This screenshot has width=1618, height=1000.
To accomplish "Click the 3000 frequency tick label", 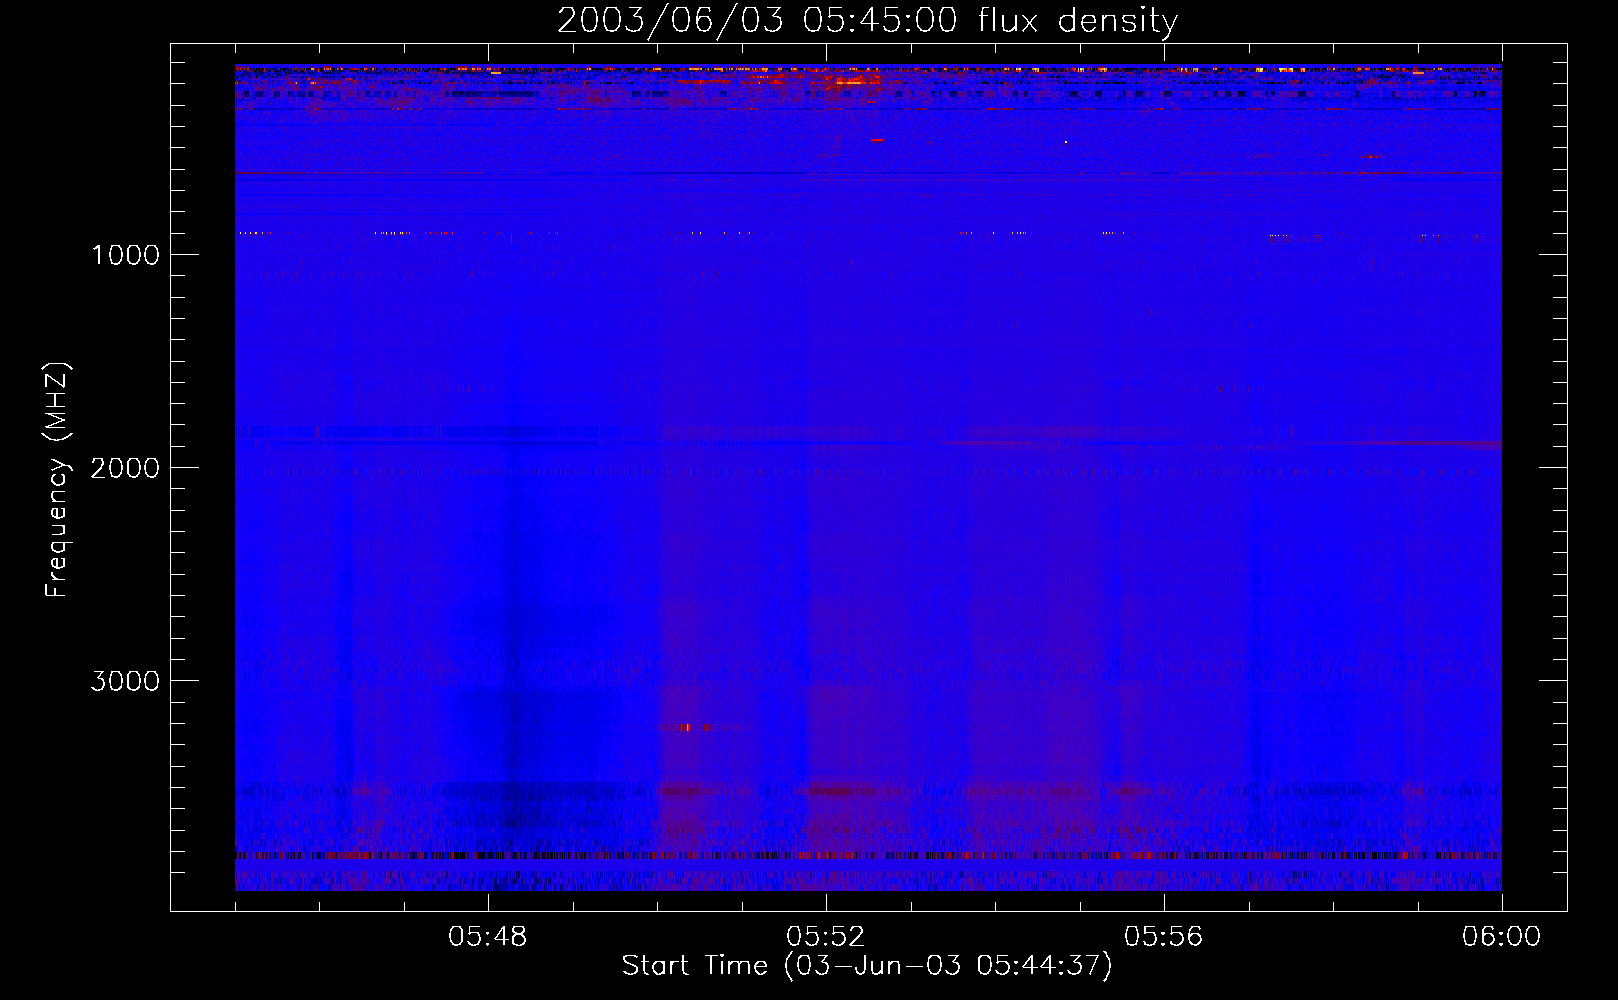I will [x=125, y=681].
